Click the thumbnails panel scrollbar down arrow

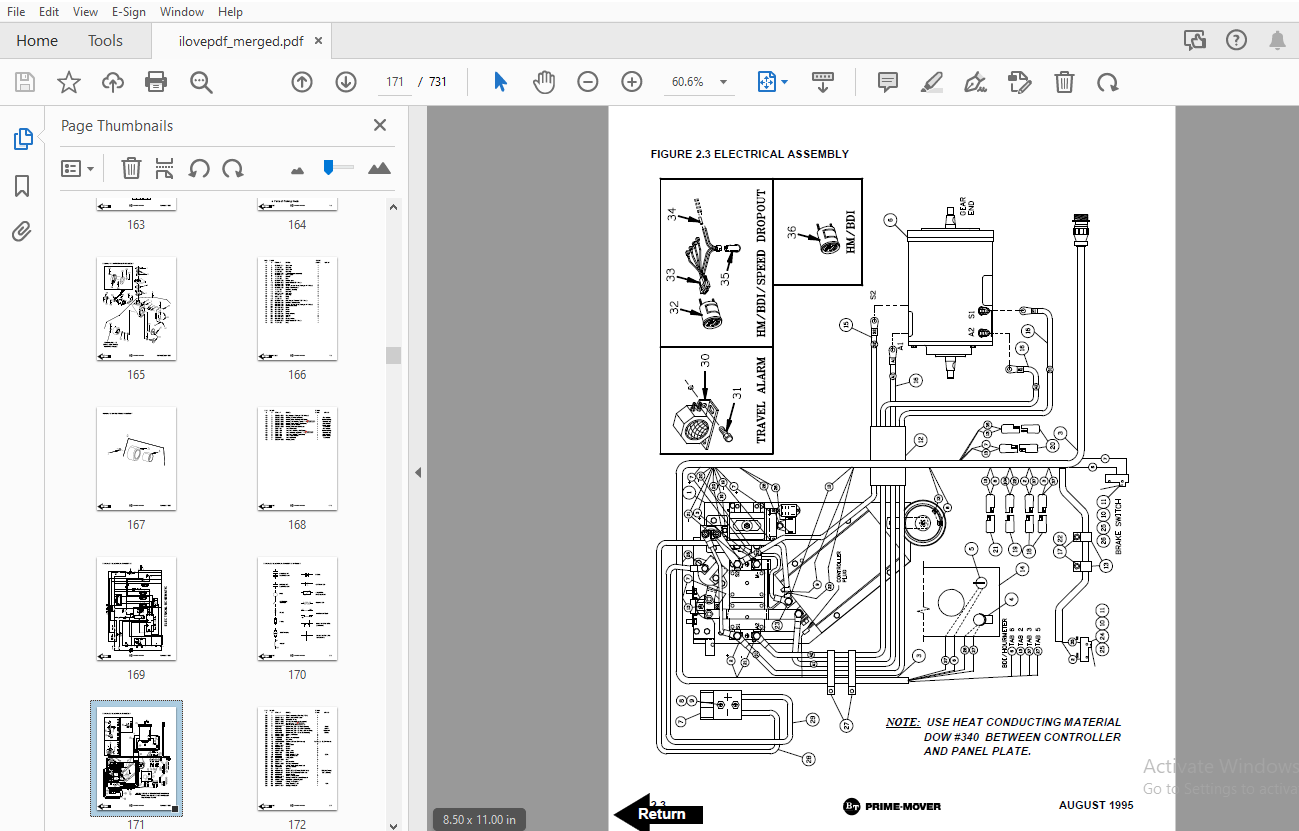click(x=393, y=824)
